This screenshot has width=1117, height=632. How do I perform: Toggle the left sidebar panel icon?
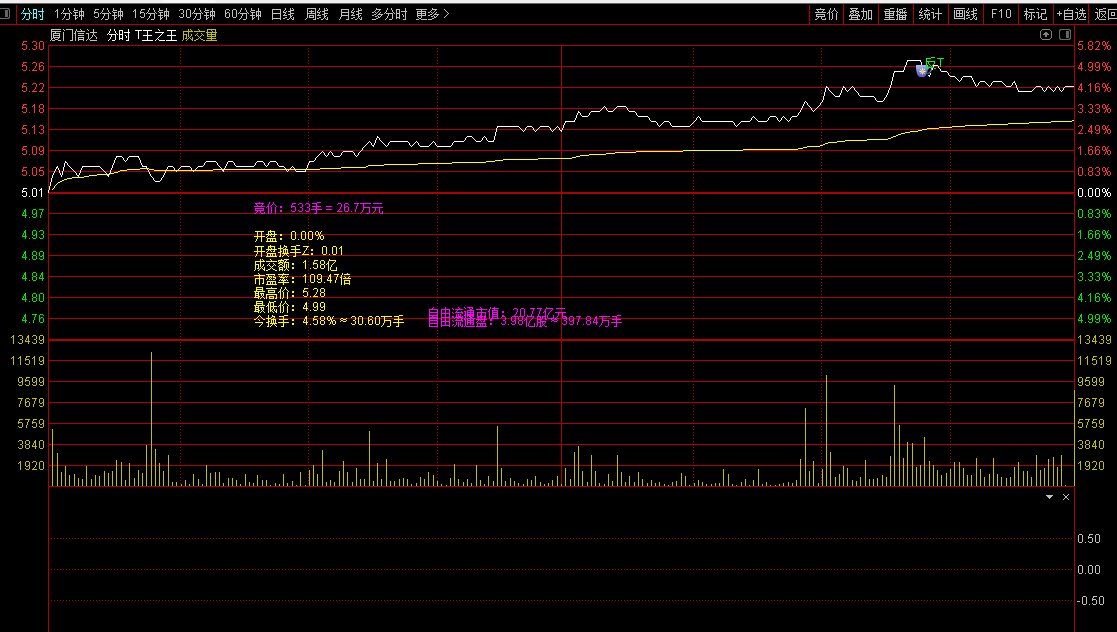pos(5,14)
